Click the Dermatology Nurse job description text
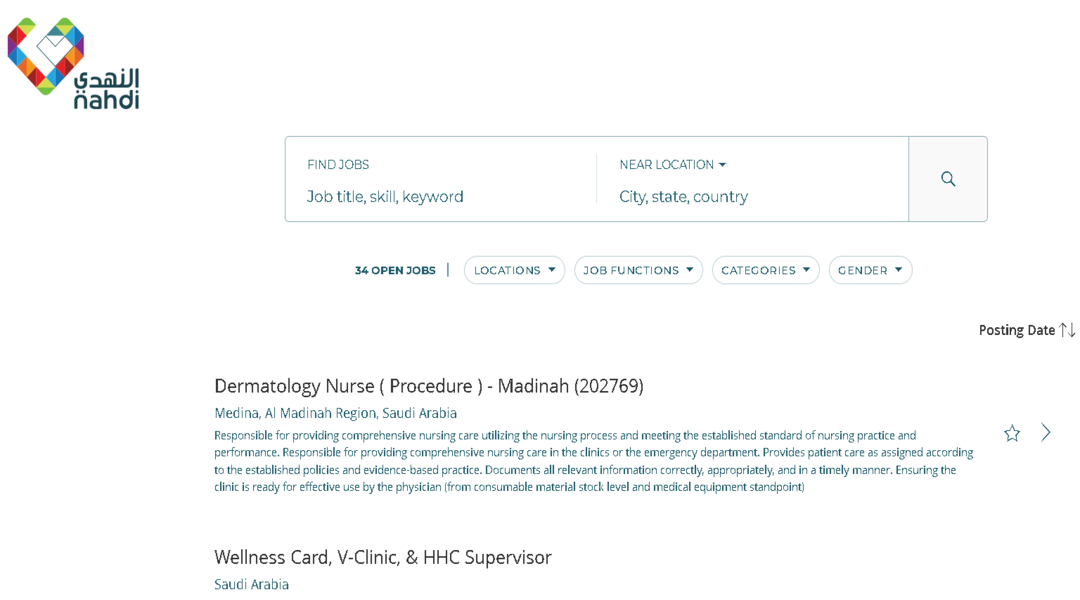The height and width of the screenshot is (600, 1080). click(x=593, y=461)
